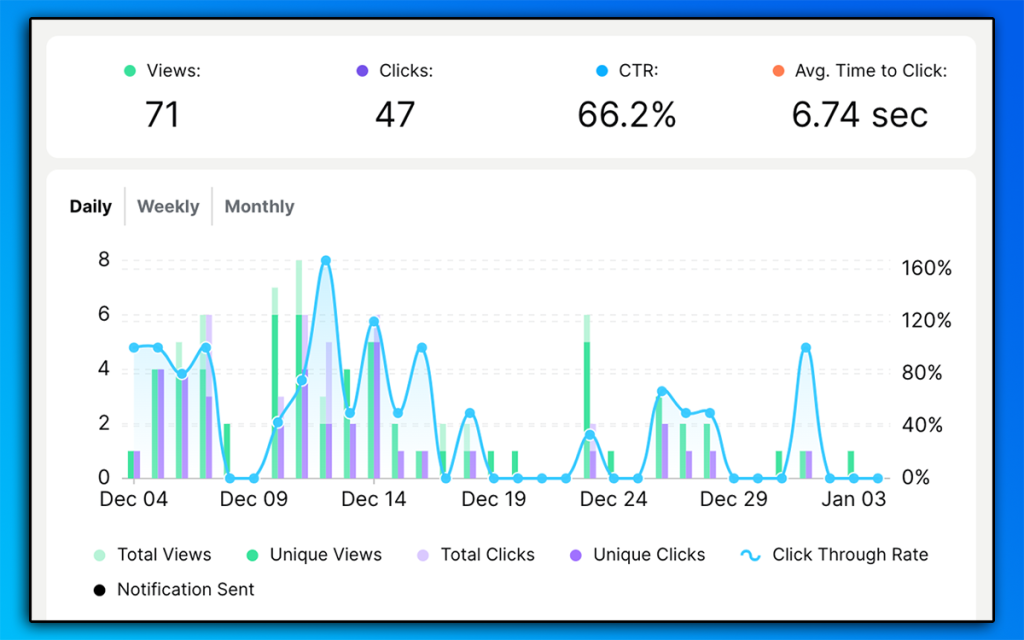1024x640 pixels.
Task: Click the 66.2% CTR value
Action: (x=627, y=115)
